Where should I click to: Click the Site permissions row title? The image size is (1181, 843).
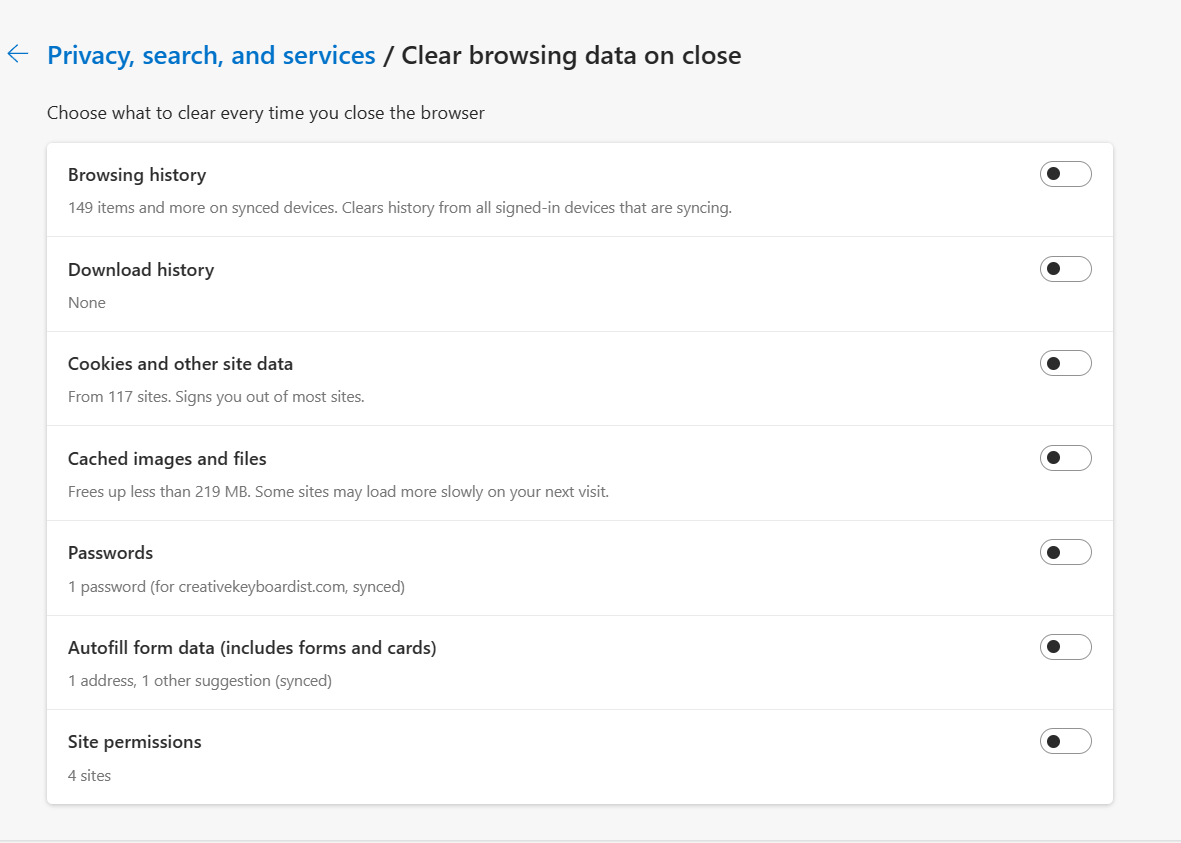point(135,742)
